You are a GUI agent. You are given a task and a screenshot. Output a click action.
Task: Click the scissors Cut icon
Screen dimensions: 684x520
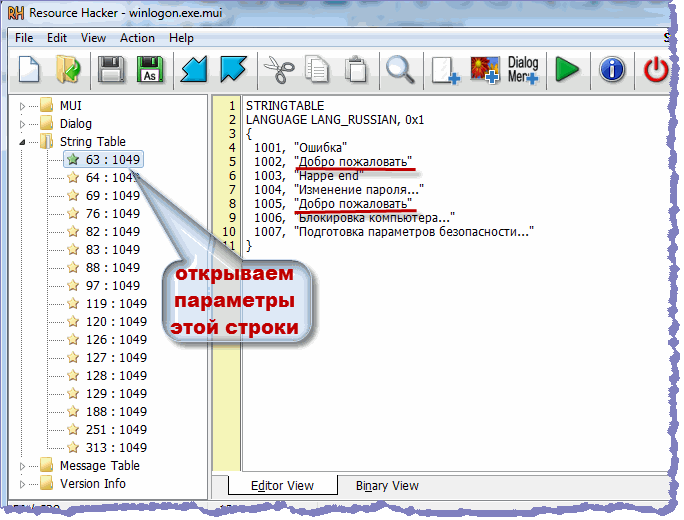[x=279, y=69]
